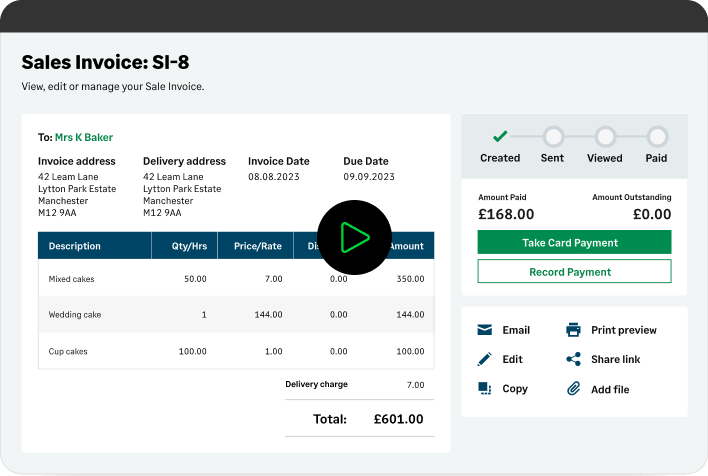Select the Paid status circle
The image size is (708, 476).
tap(656, 136)
